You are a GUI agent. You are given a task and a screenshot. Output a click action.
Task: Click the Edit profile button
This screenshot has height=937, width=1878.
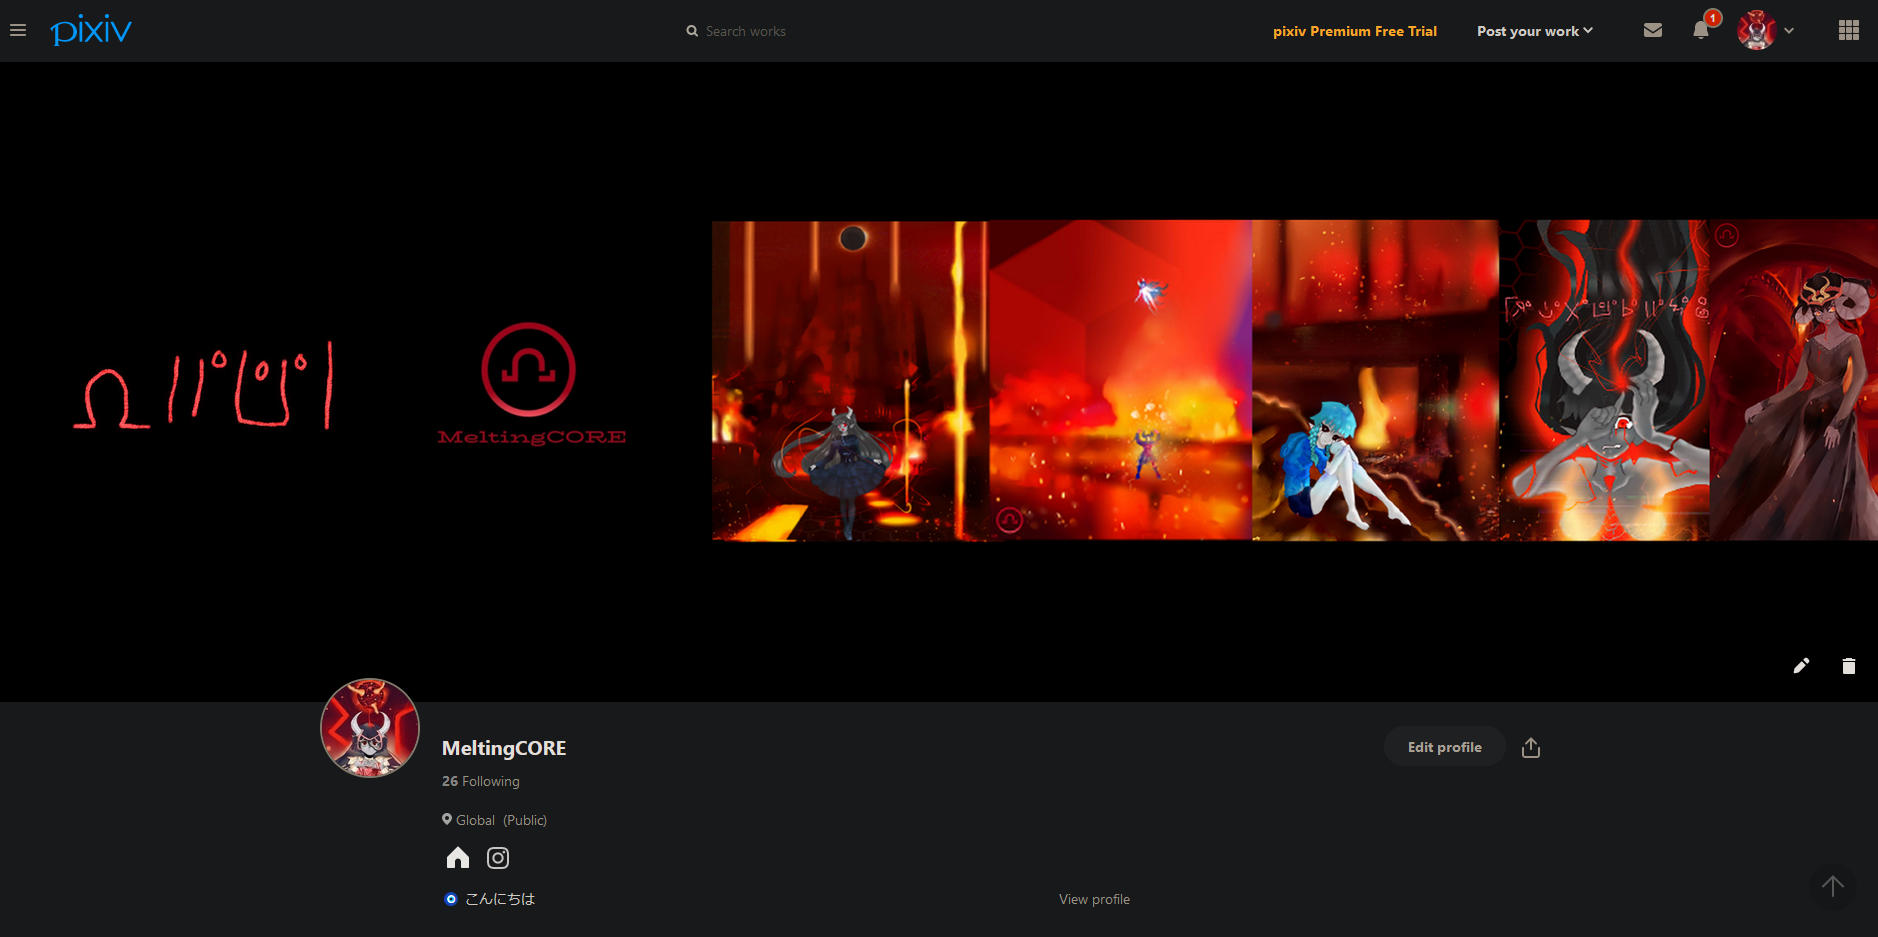tap(1444, 747)
